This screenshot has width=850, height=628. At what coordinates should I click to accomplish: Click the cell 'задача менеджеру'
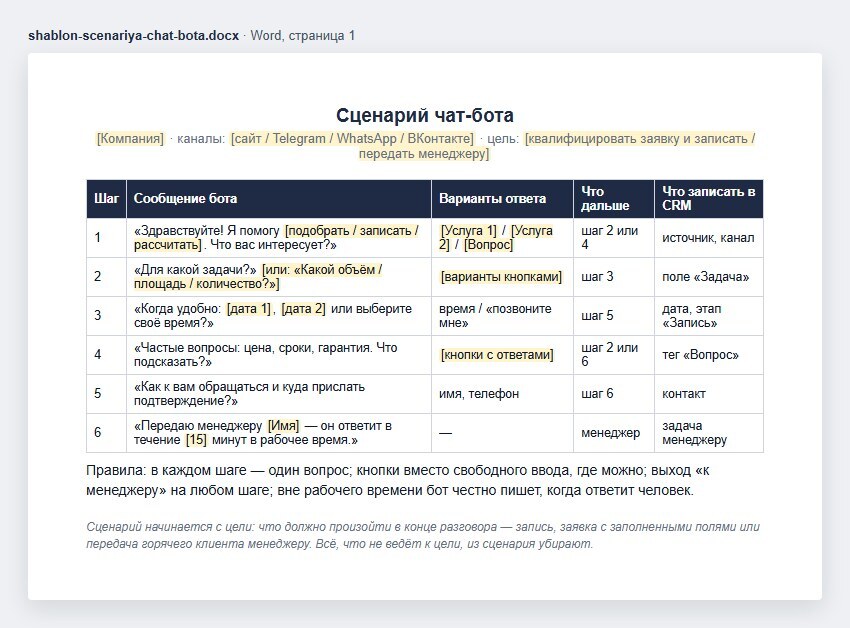tap(709, 433)
